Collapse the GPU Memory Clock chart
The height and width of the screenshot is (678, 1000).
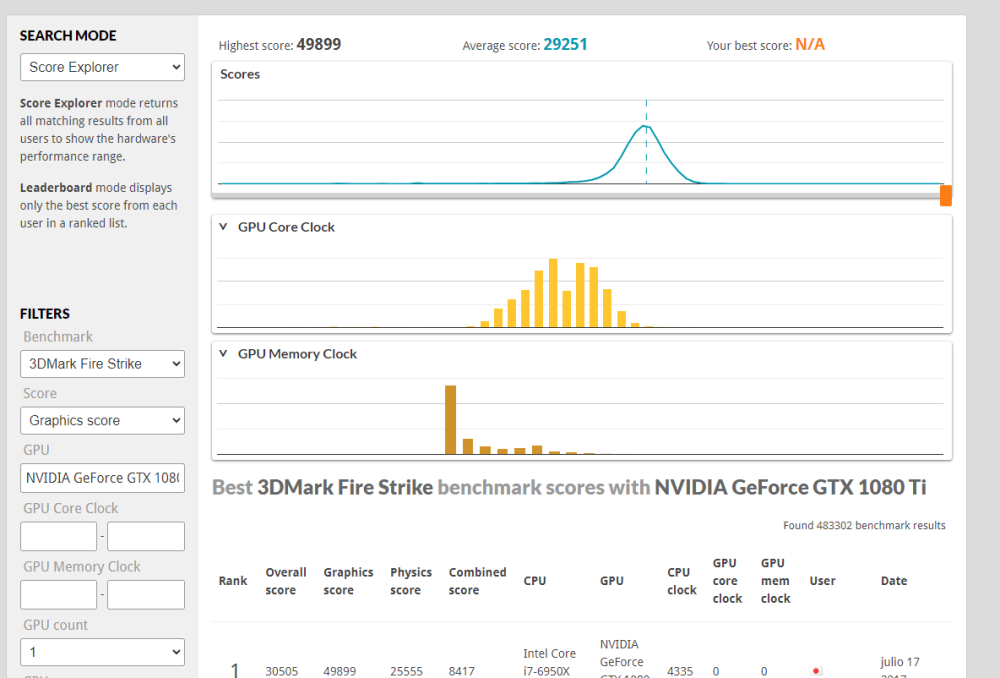(223, 354)
